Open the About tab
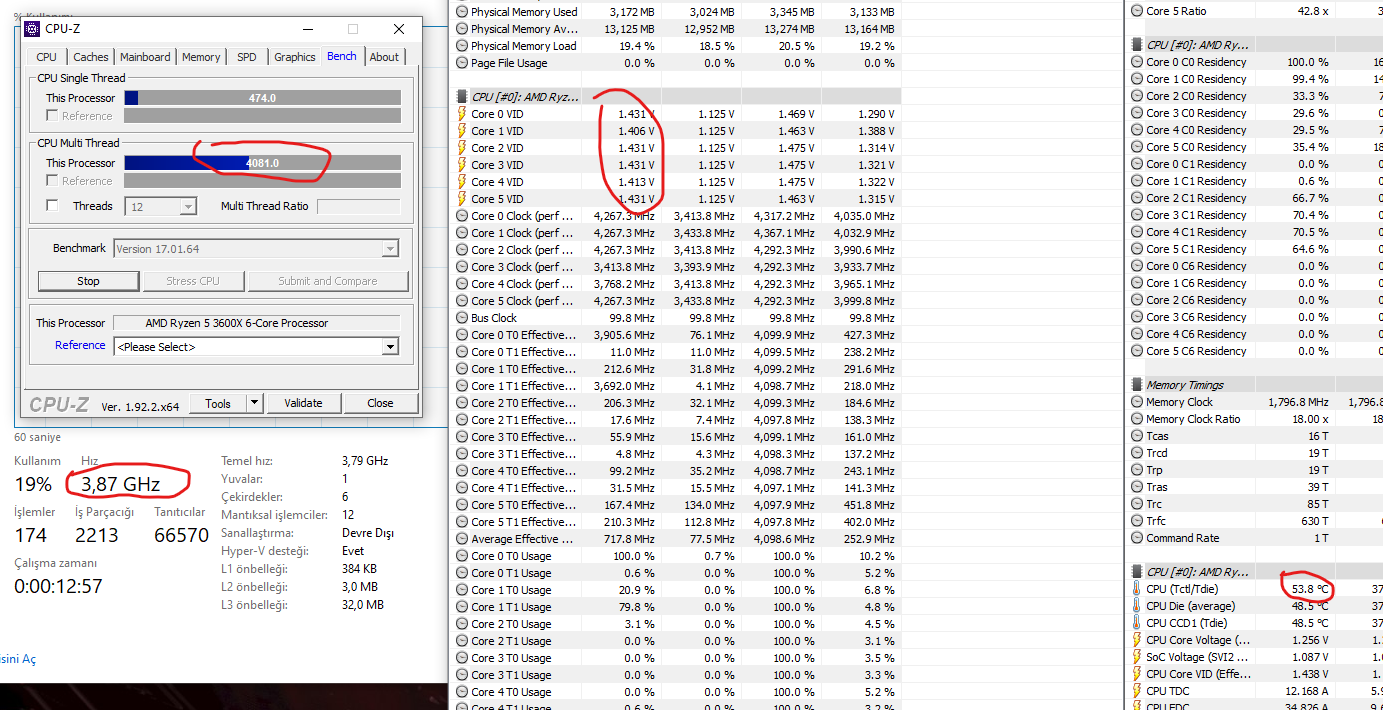 click(384, 57)
